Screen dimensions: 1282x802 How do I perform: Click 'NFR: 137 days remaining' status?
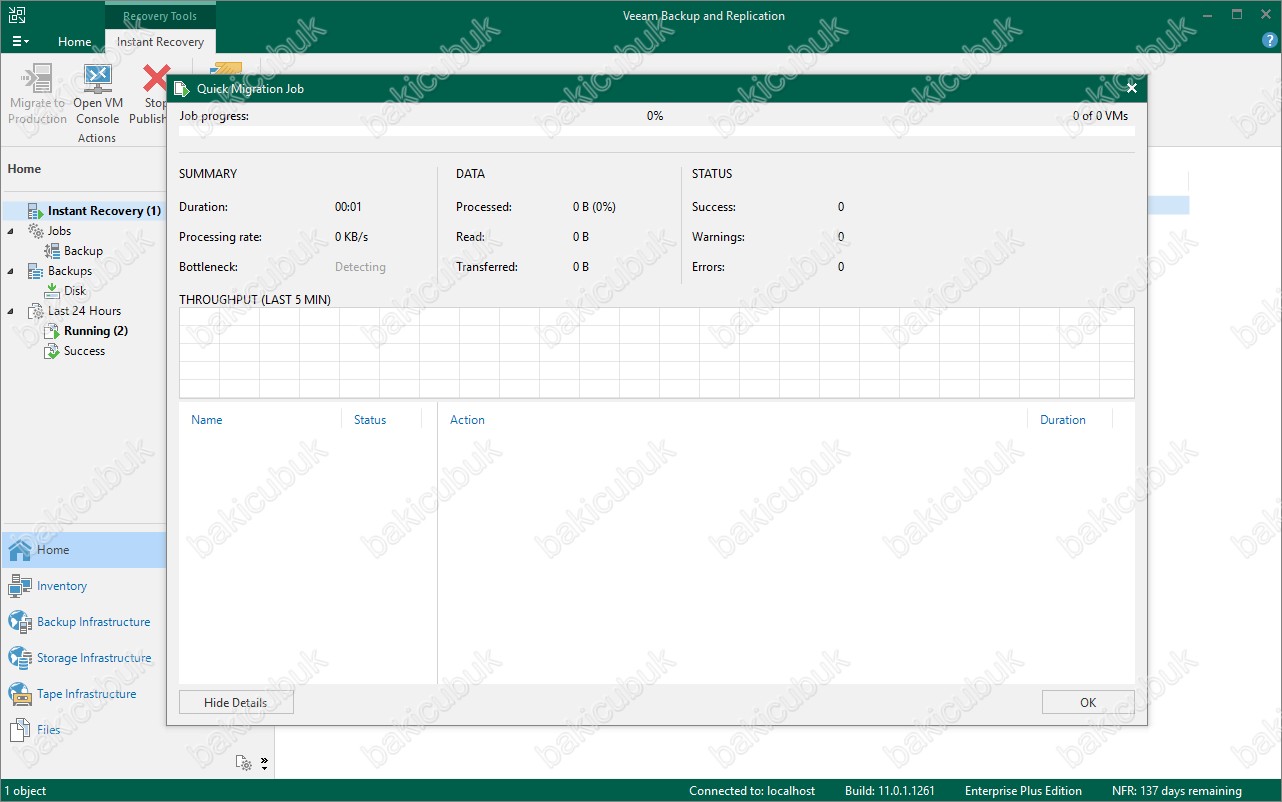[x=1177, y=791]
